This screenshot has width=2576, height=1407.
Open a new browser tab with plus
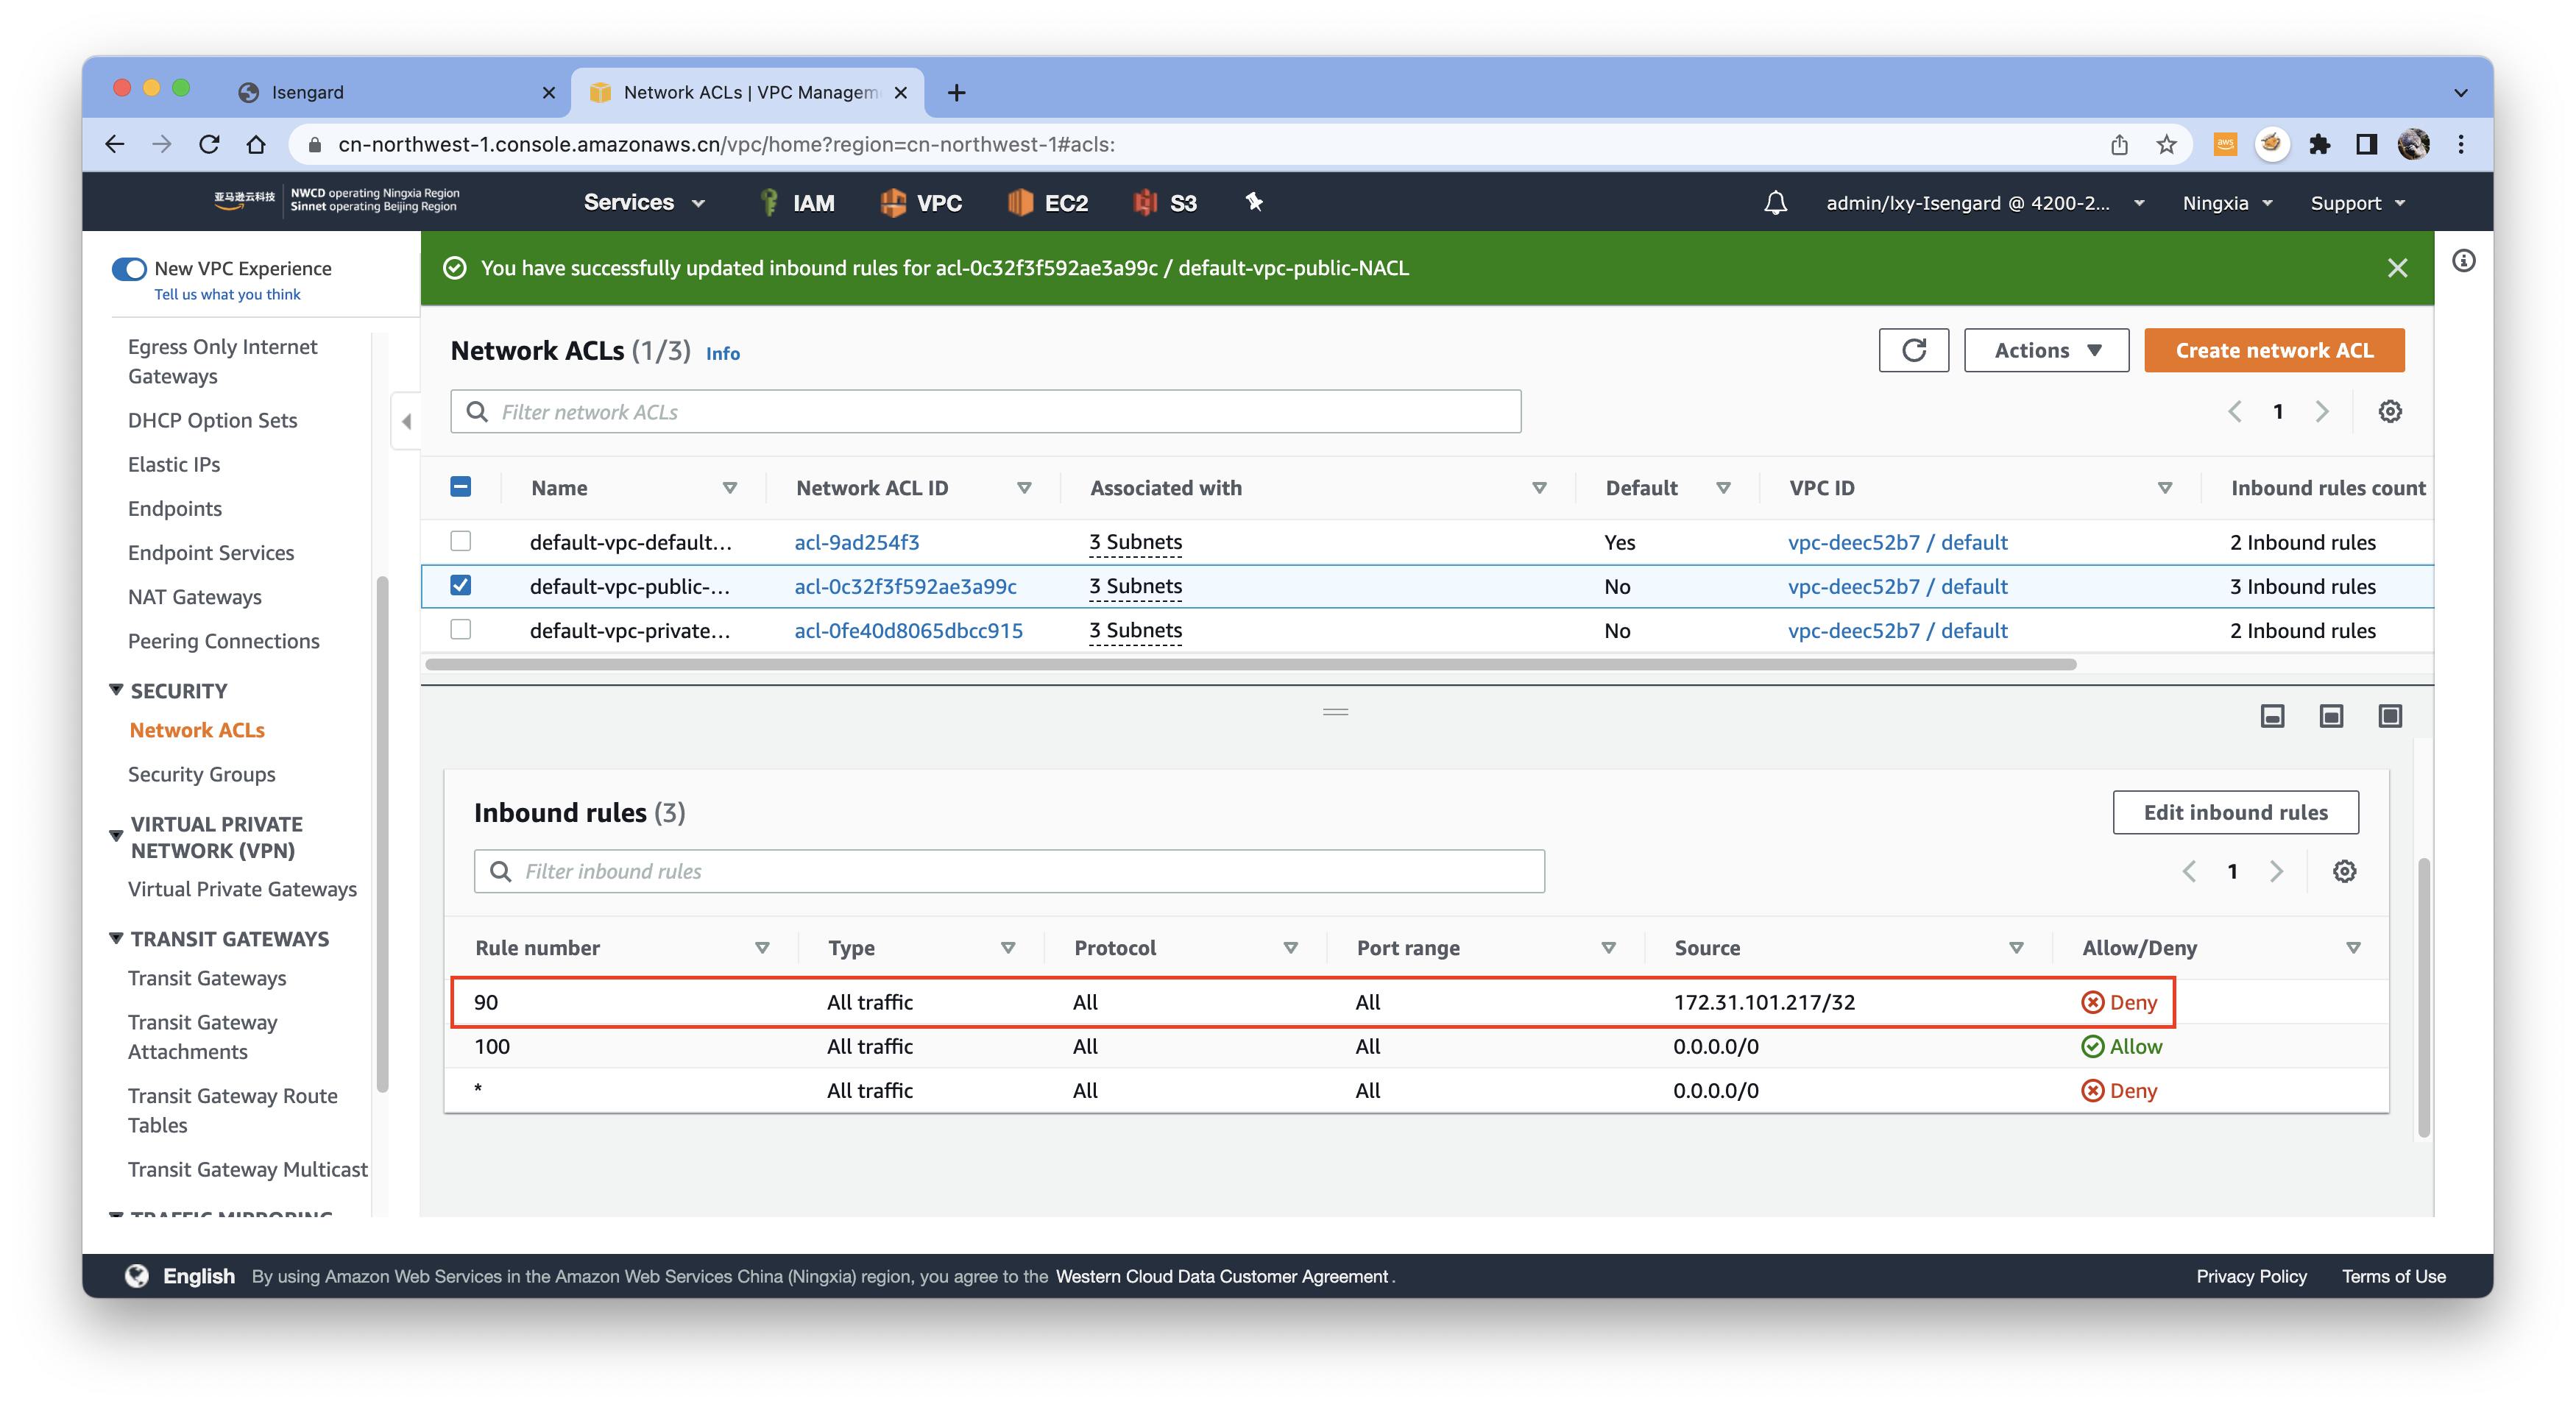[x=956, y=92]
